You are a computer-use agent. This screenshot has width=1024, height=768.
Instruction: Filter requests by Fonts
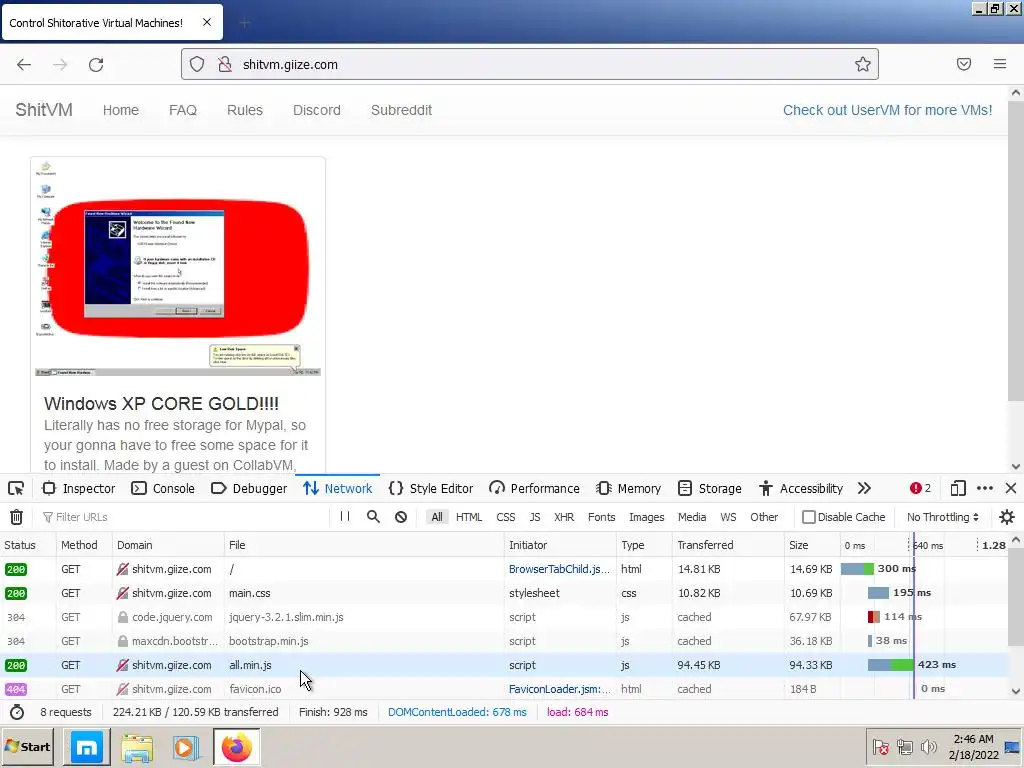[x=601, y=517]
